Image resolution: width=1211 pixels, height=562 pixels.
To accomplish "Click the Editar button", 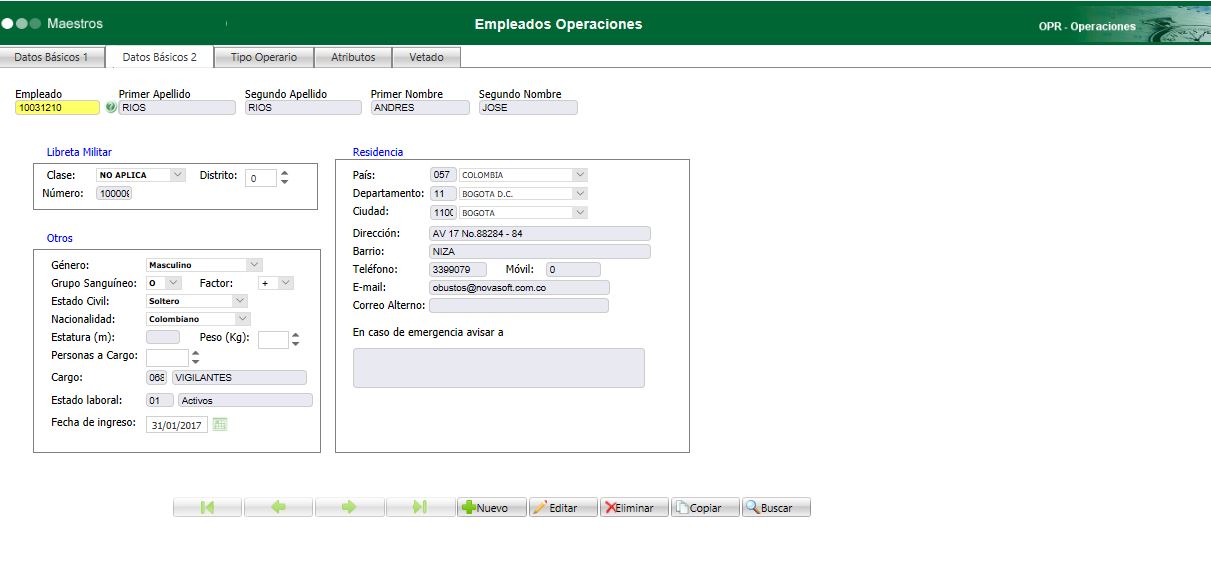I will pos(563,507).
